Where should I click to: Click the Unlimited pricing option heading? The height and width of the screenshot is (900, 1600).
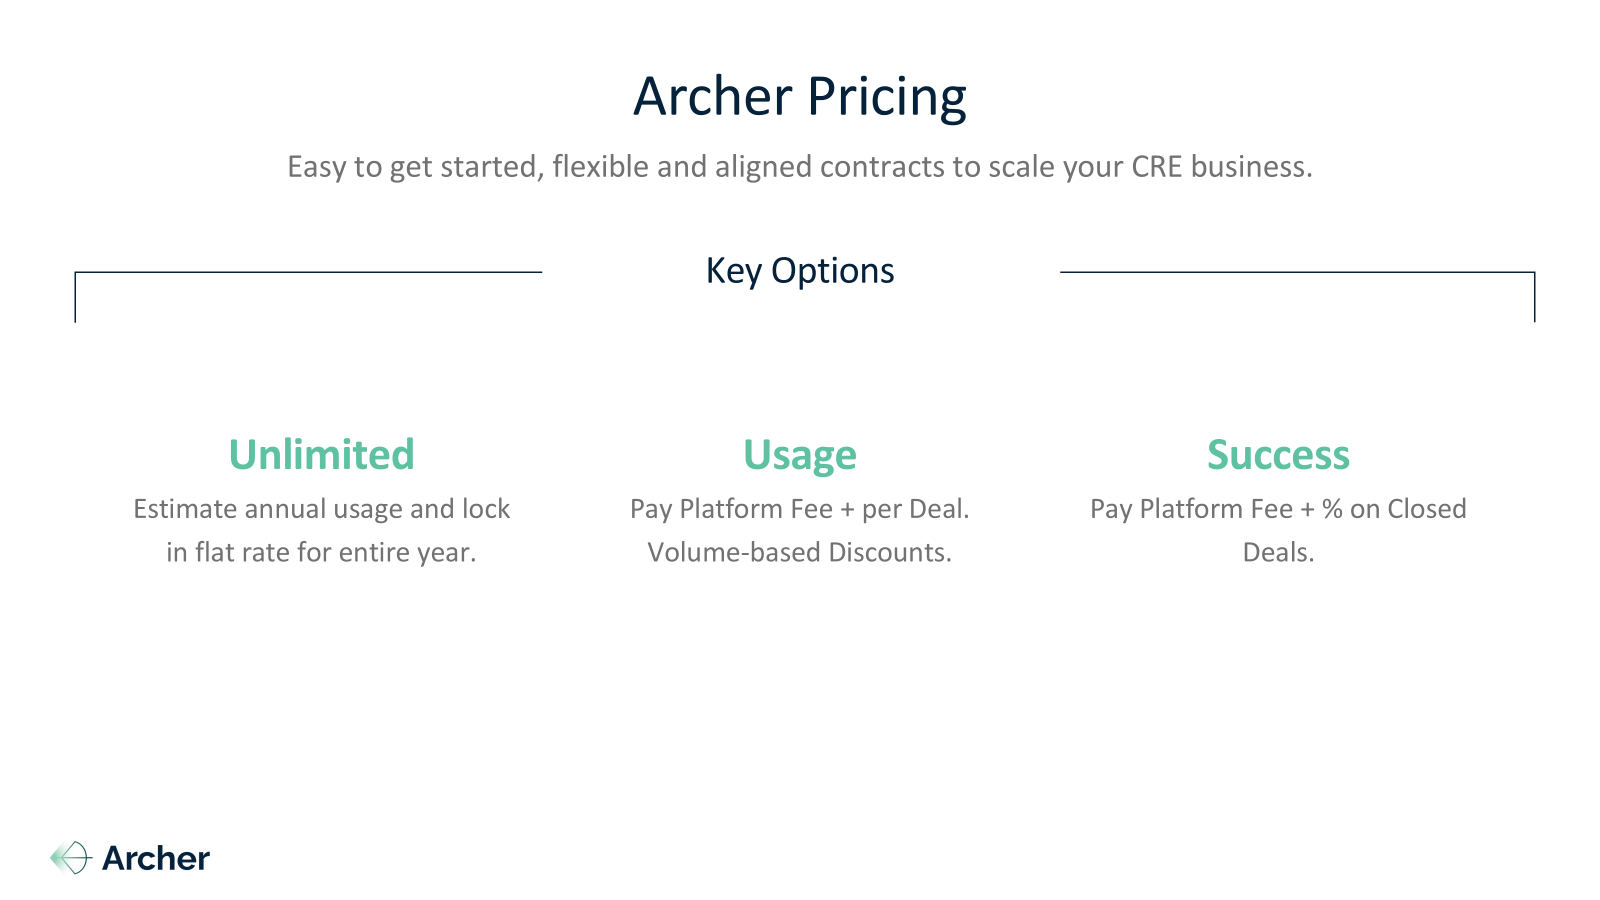coord(321,455)
